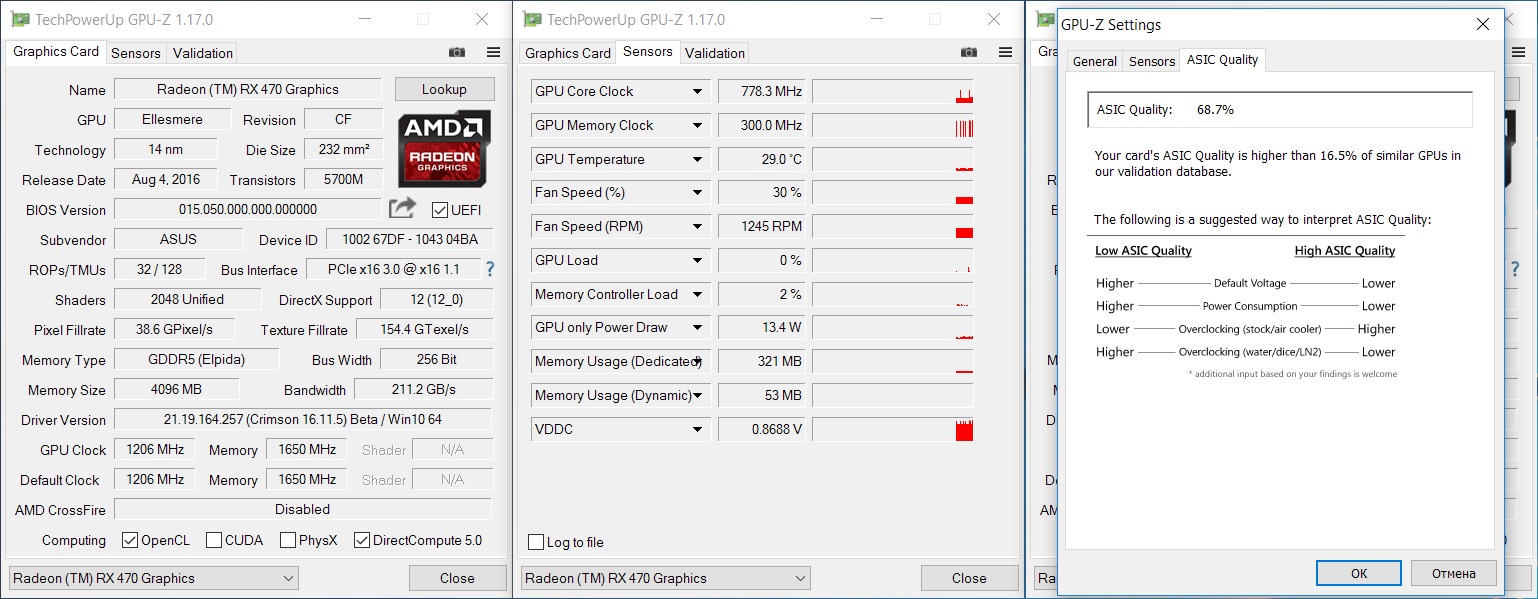Screen dimensions: 1538x599
Task: Click the Fan Speed (RPM) history graph
Action: click(x=892, y=226)
